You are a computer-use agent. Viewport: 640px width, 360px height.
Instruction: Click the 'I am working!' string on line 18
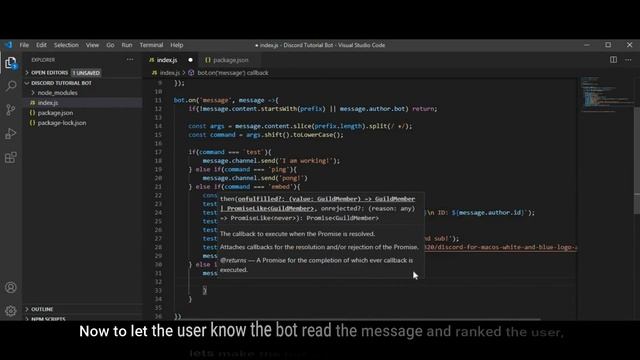pos(305,161)
